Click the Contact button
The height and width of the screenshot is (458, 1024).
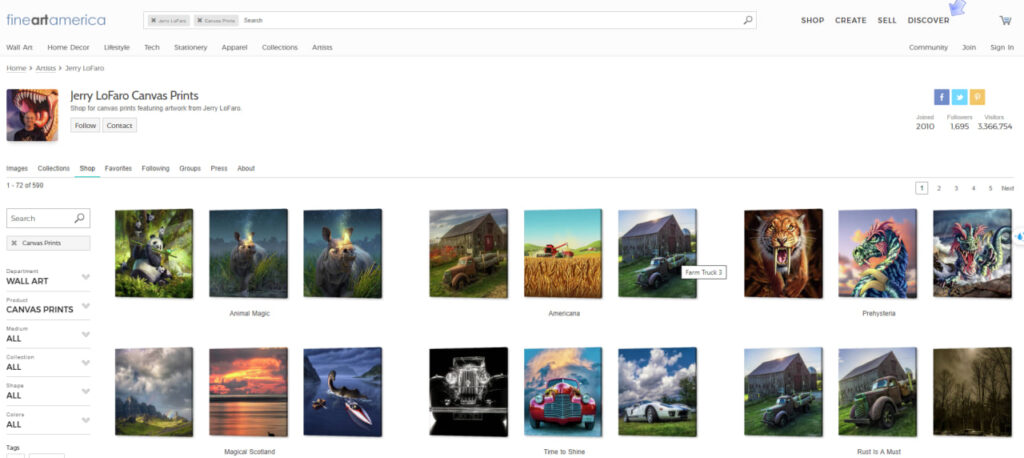tap(120, 125)
